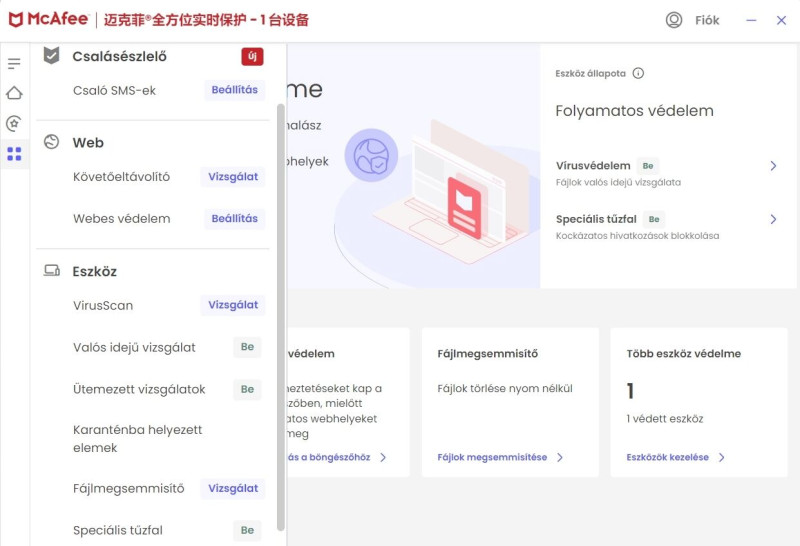
Task: Open VirusScan menu item
Action: pos(103,305)
